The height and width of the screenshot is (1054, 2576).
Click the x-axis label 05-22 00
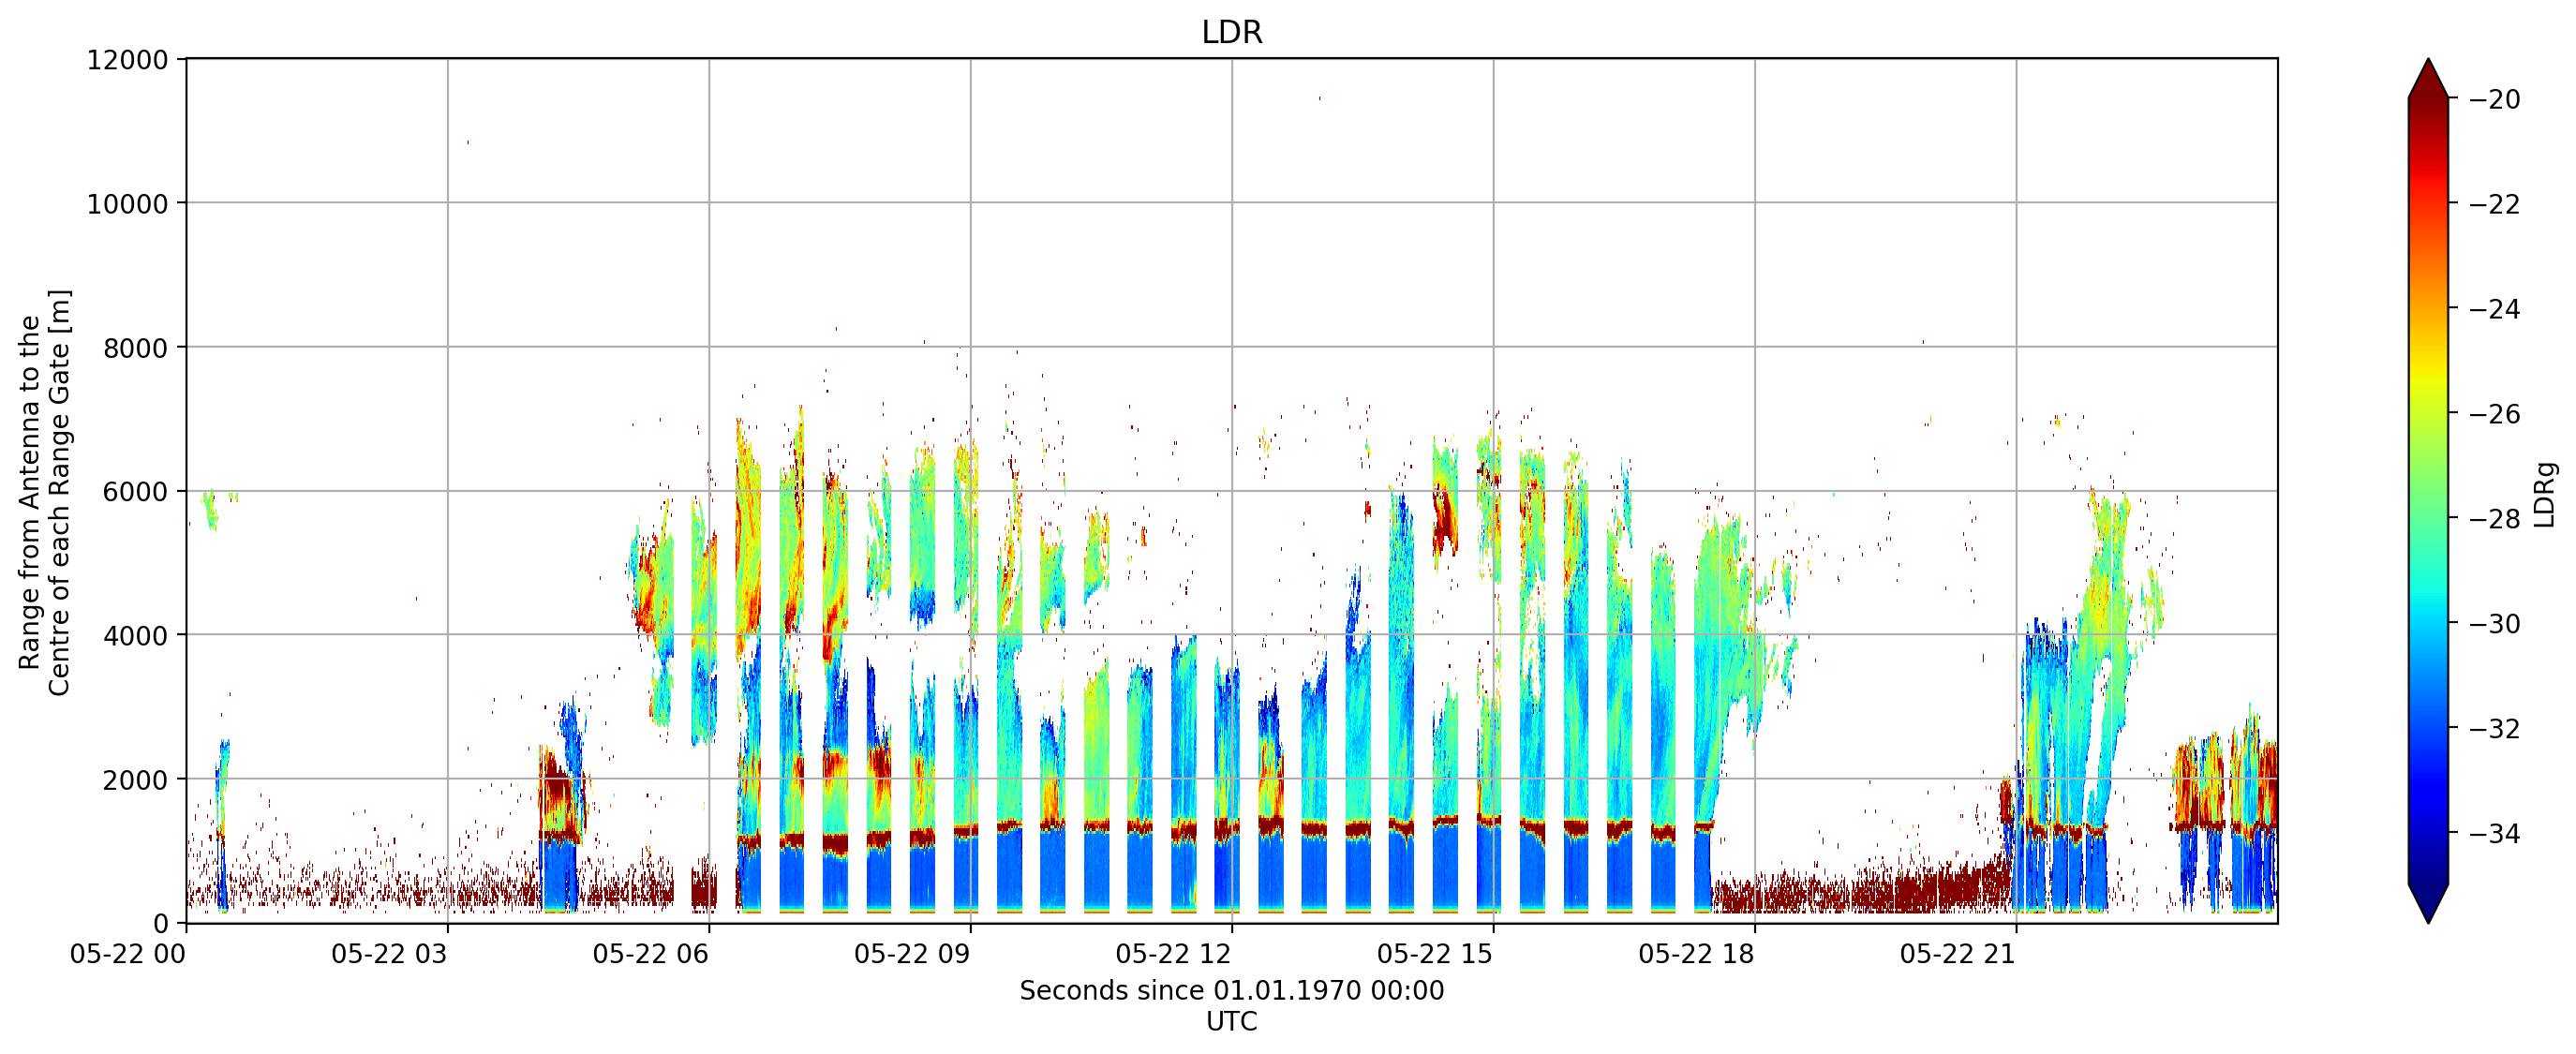click(x=128, y=954)
